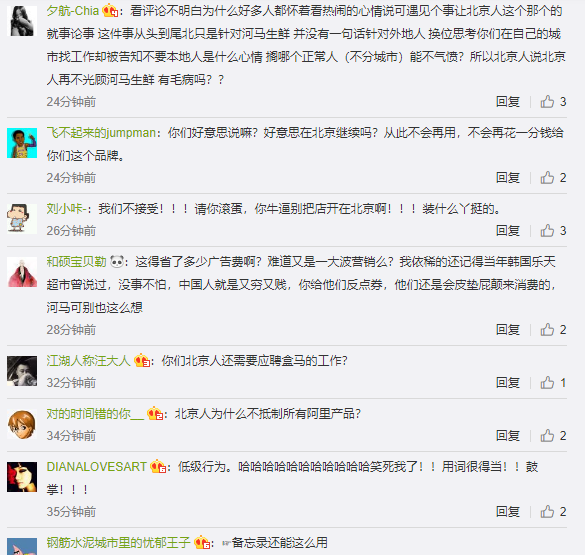Open avatar of 飞不起来的jumpman
Viewport: 585px width, 555px height.
(x=22, y=143)
